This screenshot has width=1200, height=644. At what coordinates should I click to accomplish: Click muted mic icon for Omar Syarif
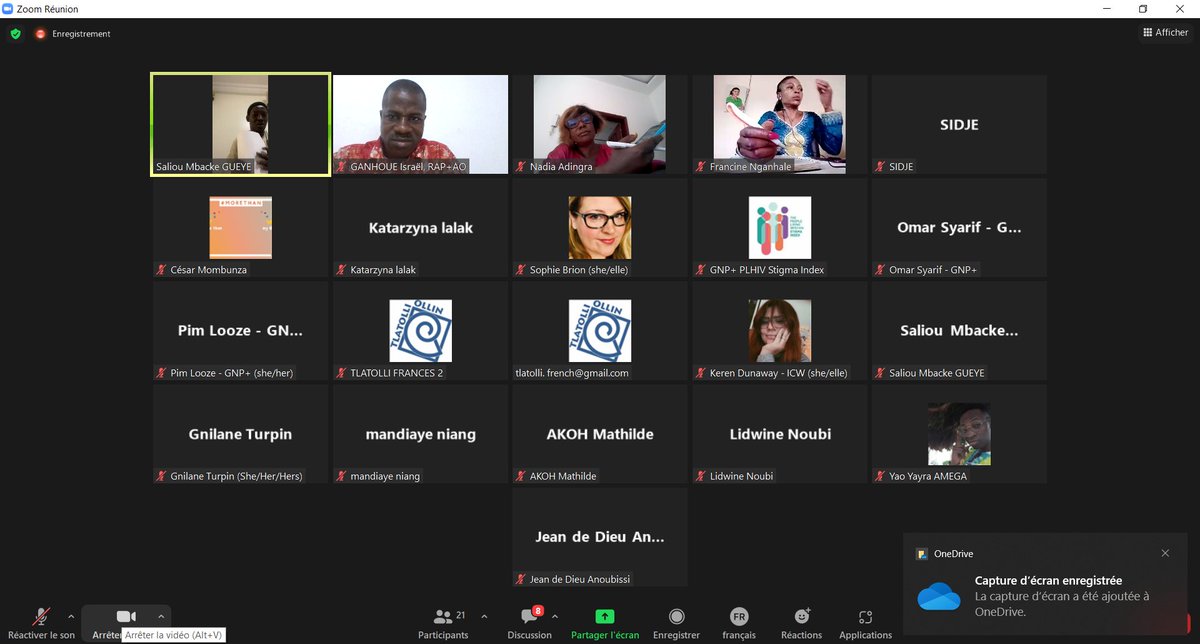pos(880,270)
